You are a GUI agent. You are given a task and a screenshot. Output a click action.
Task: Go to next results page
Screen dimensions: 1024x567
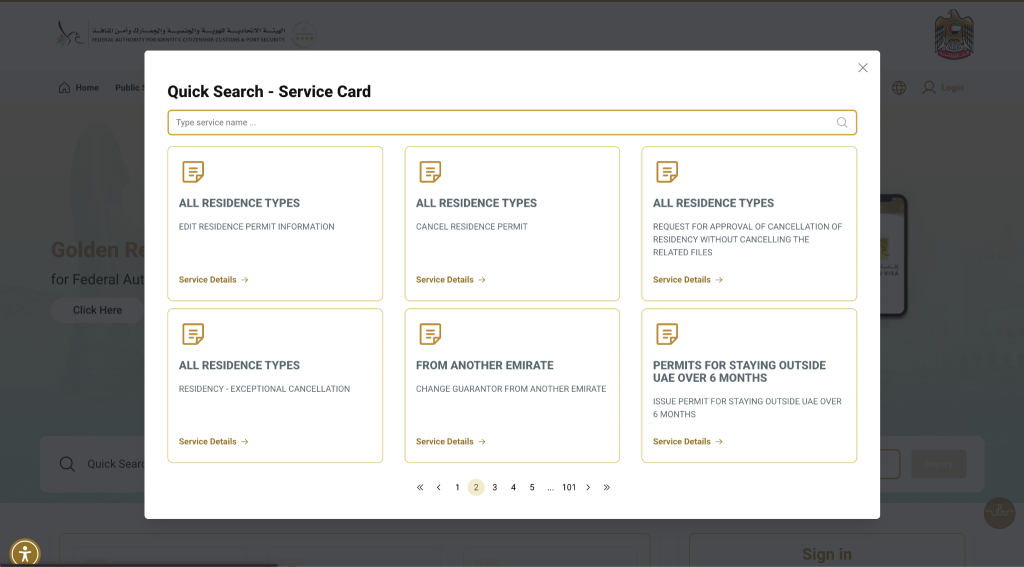point(588,487)
